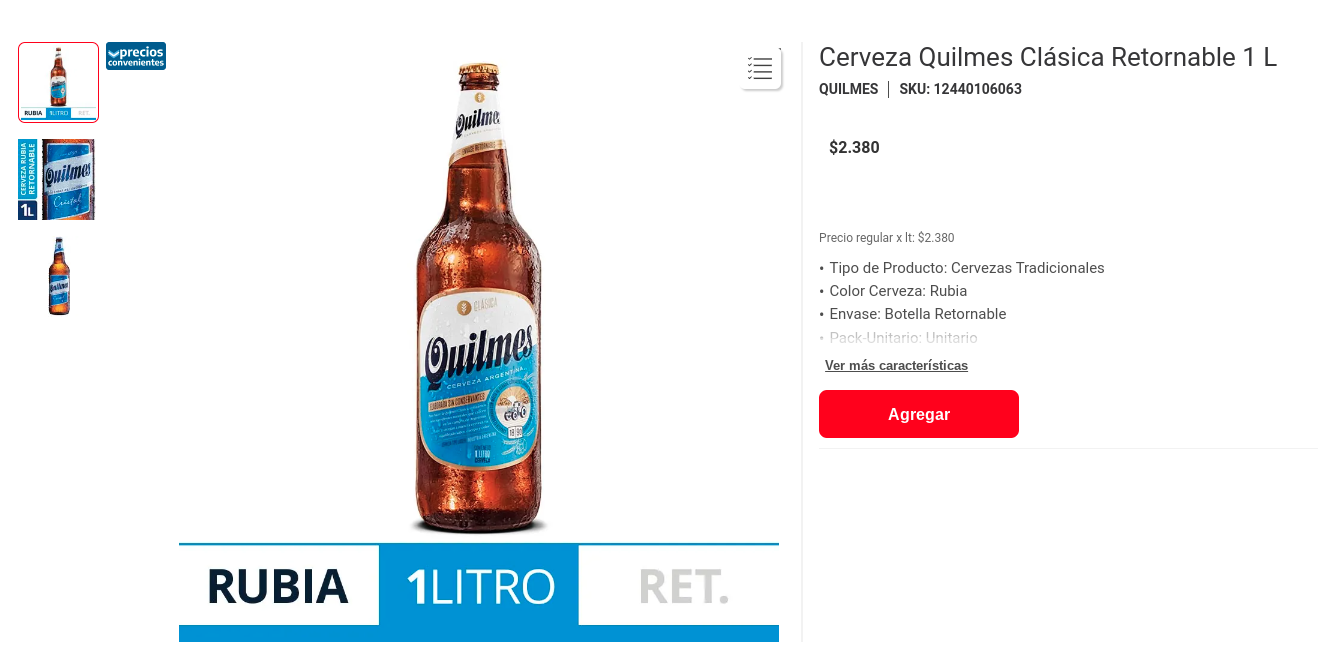Add product with the red Agregar button
Screen dimensions: 1318x669
coord(919,414)
